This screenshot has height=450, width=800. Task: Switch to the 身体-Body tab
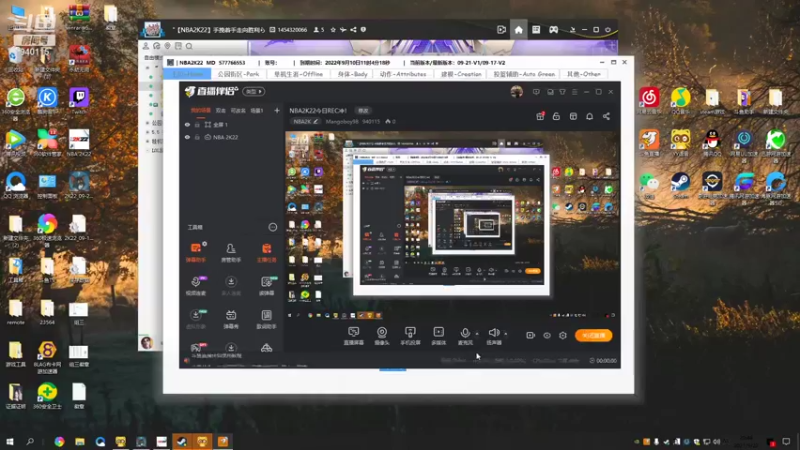tap(353, 74)
